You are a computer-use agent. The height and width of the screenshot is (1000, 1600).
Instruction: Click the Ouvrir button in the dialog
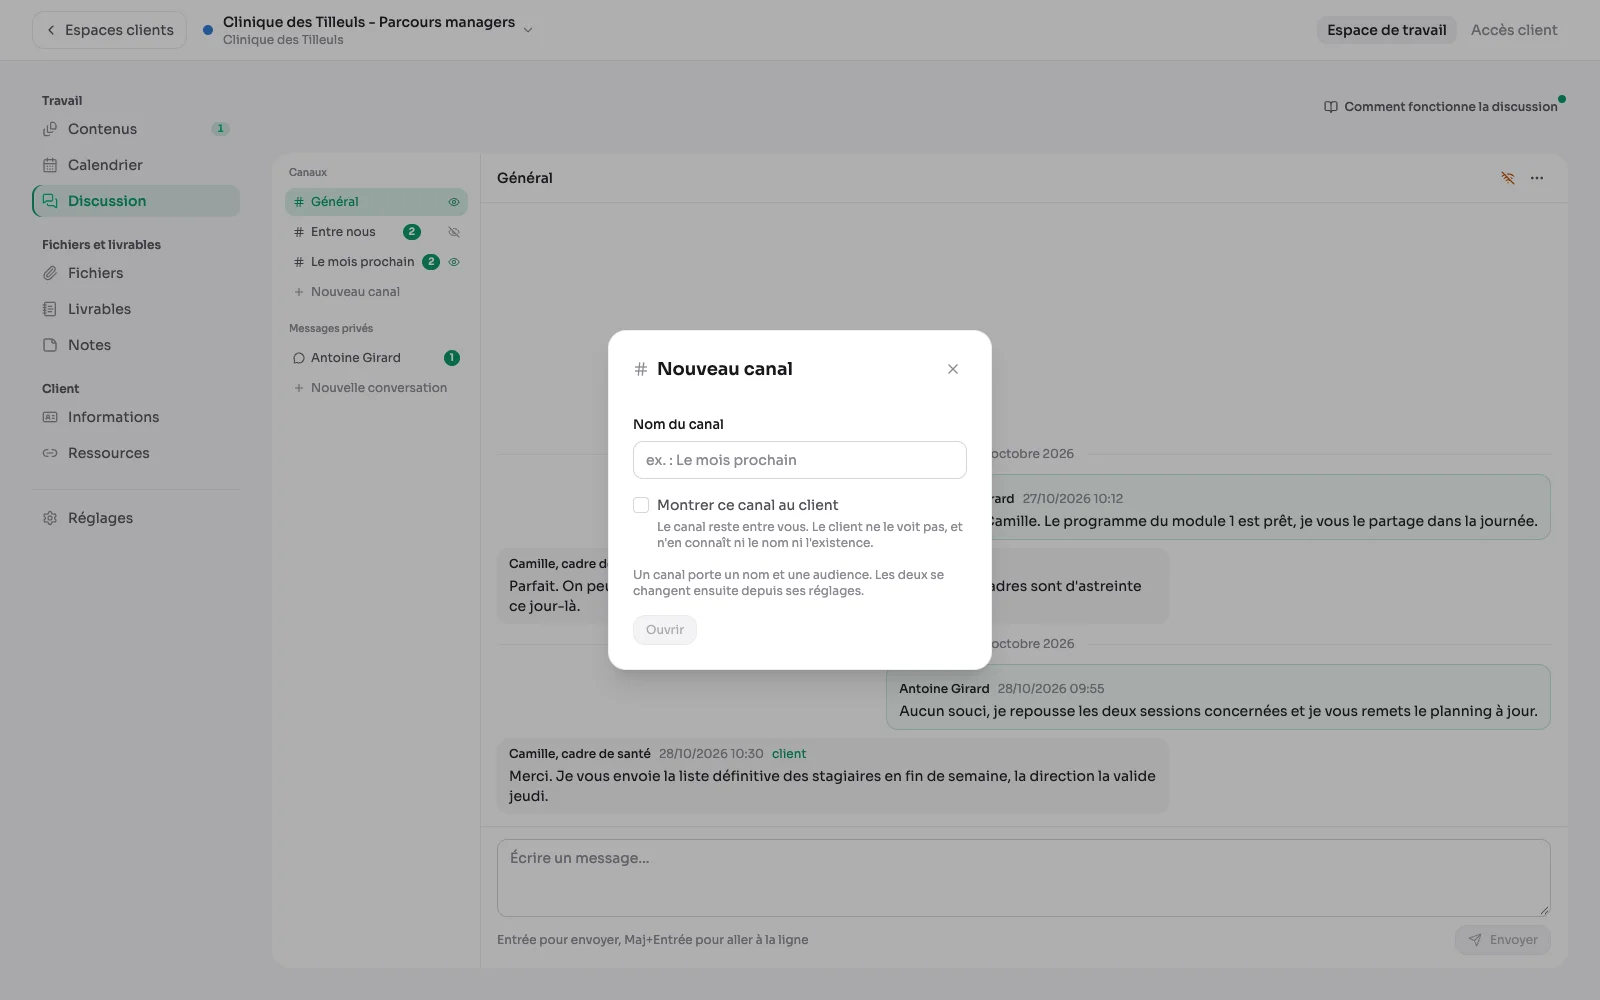point(665,630)
